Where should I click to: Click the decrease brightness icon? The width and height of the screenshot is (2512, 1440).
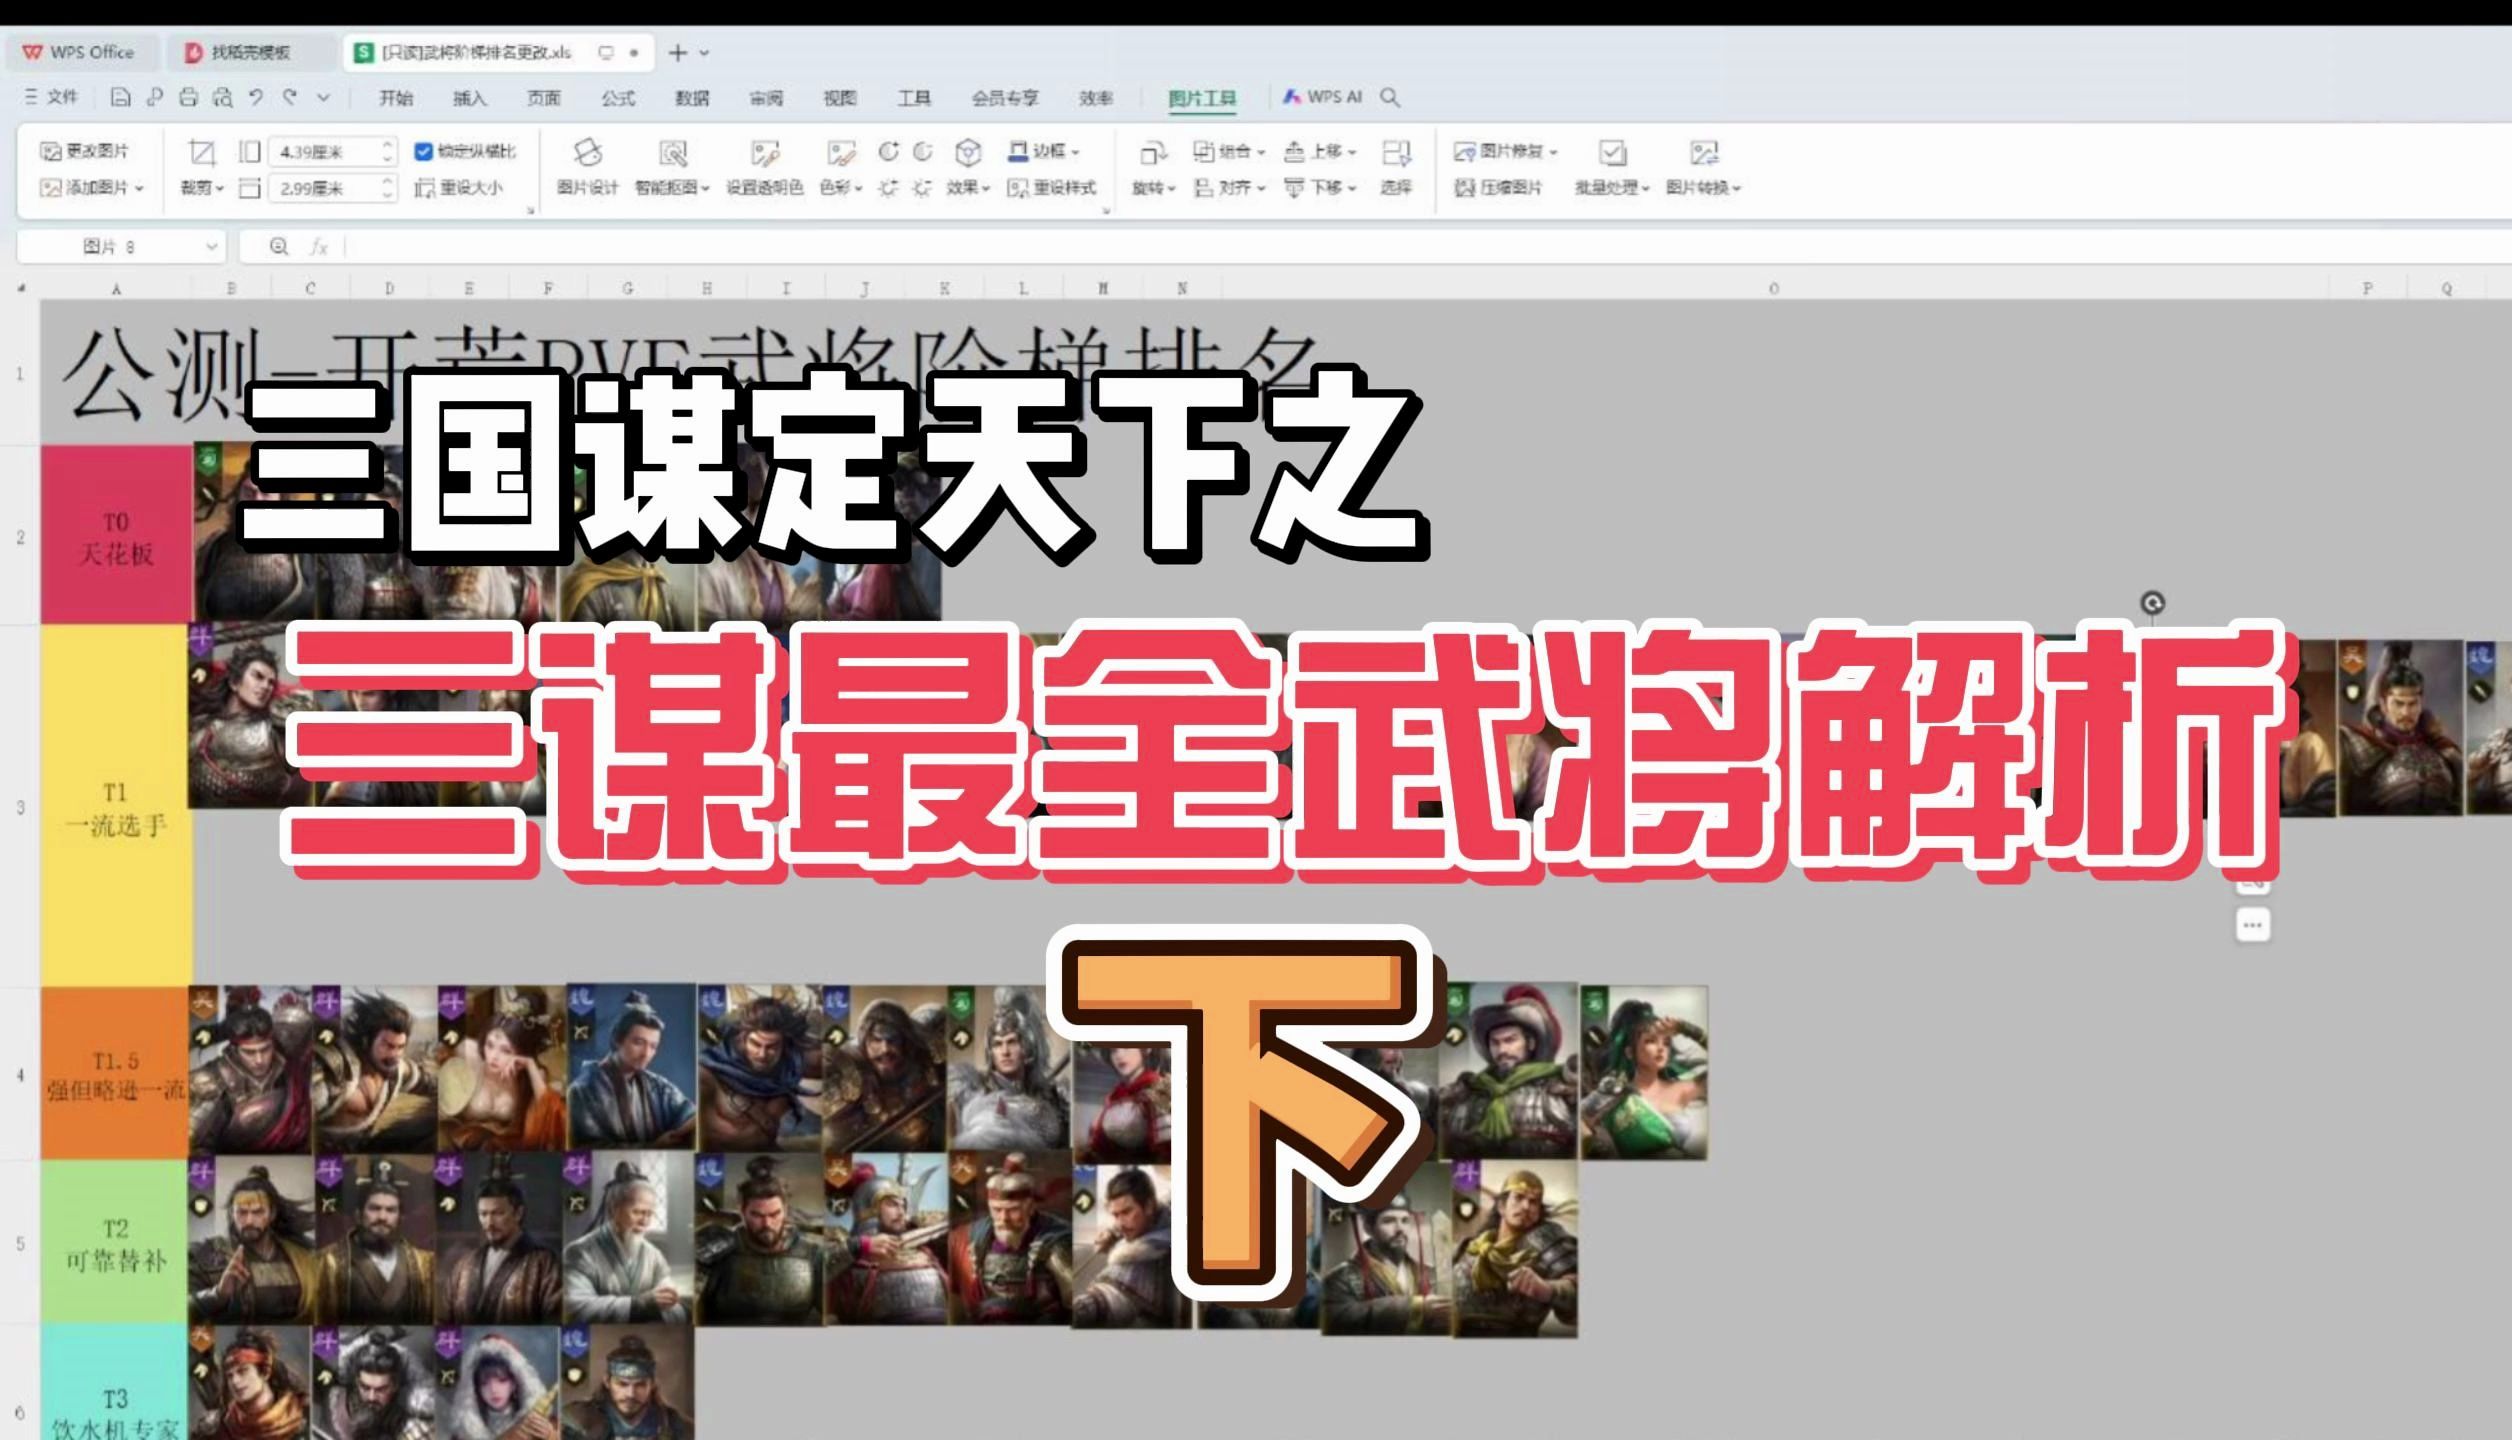pyautogui.click(x=922, y=187)
